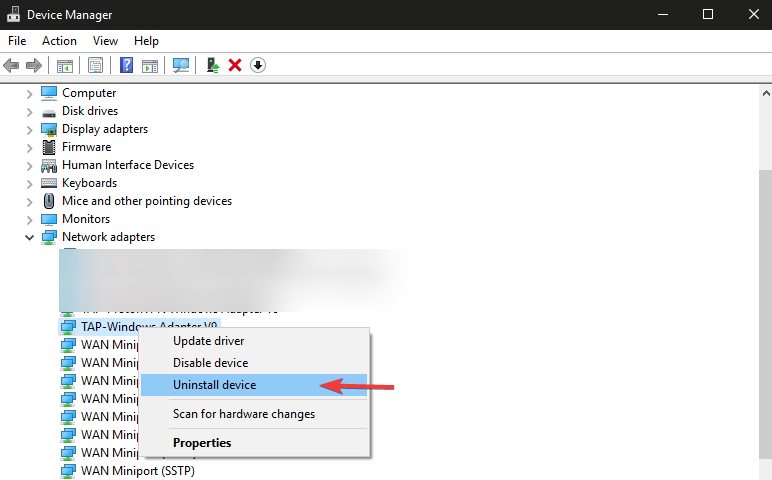The height and width of the screenshot is (480, 772).
Task: Click the Firmware label text
Action: [x=87, y=147]
